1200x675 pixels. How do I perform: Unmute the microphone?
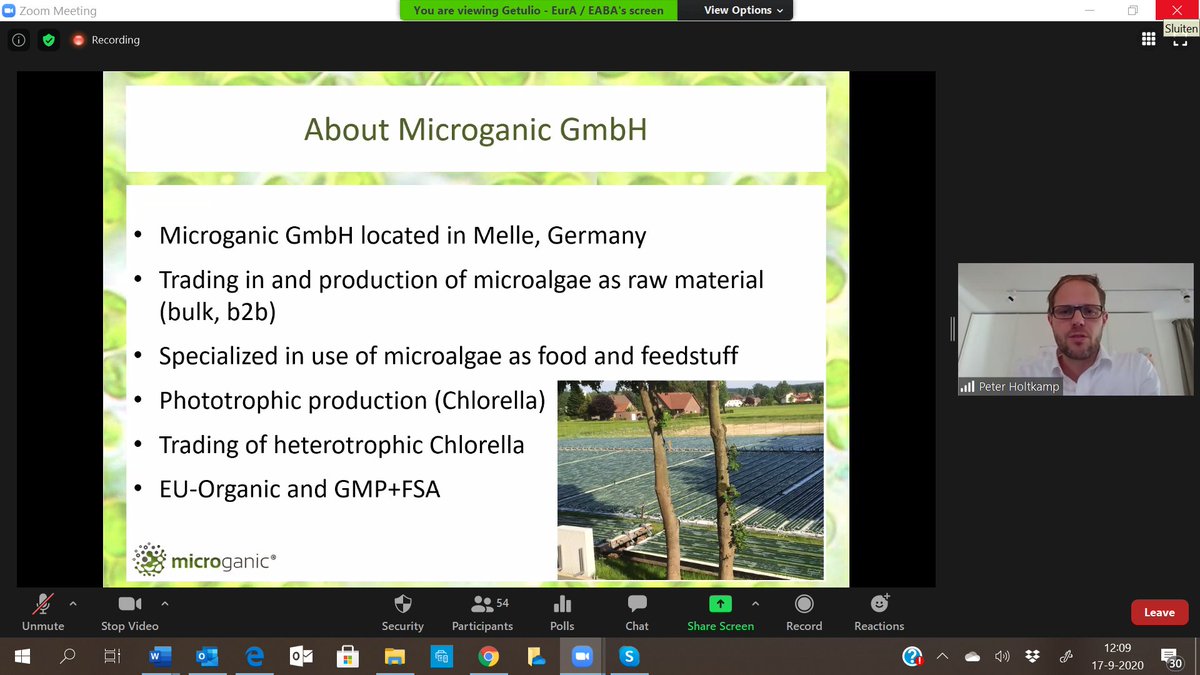43,612
